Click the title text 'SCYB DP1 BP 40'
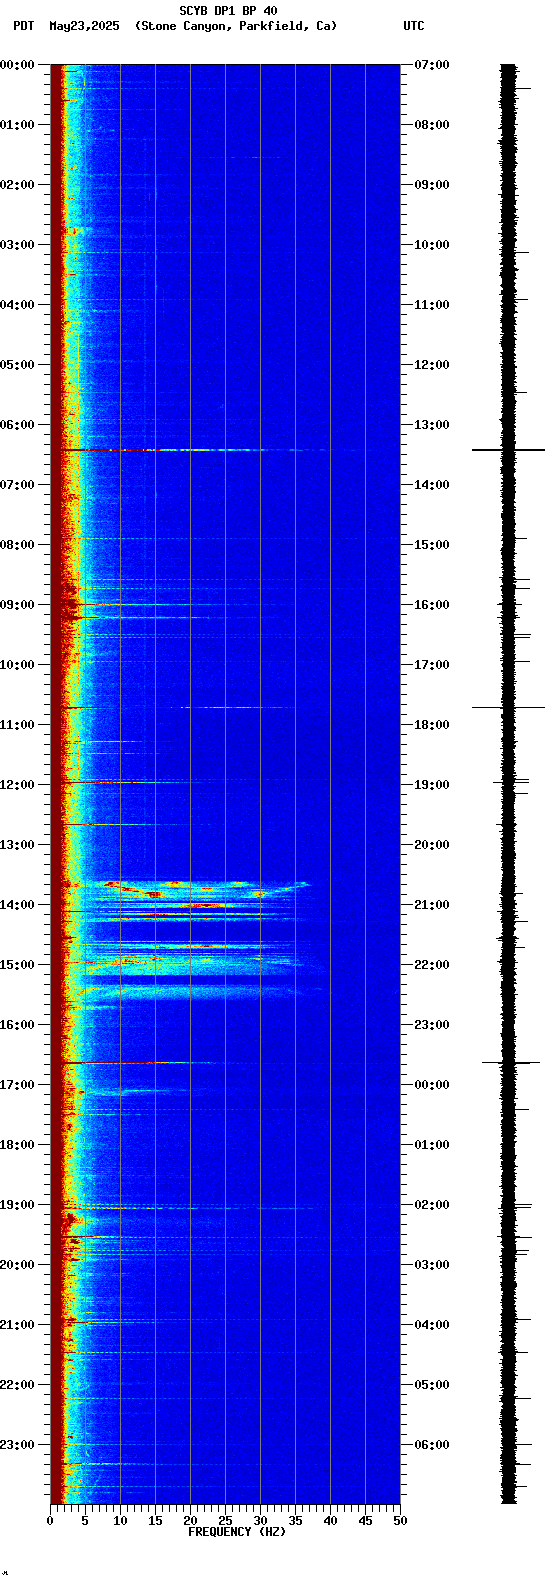552x1584 pixels. tap(228, 11)
